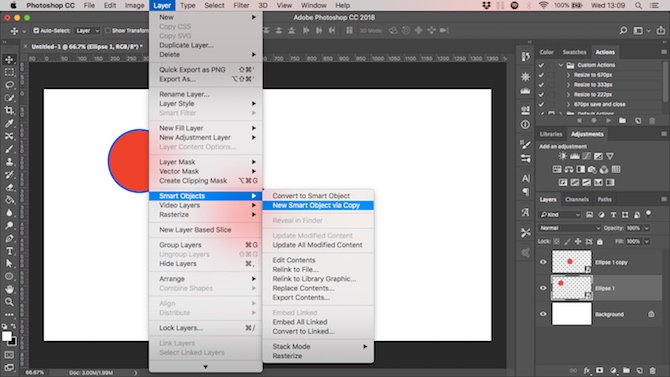
Task: Select the Lasso tool
Action: (9, 85)
